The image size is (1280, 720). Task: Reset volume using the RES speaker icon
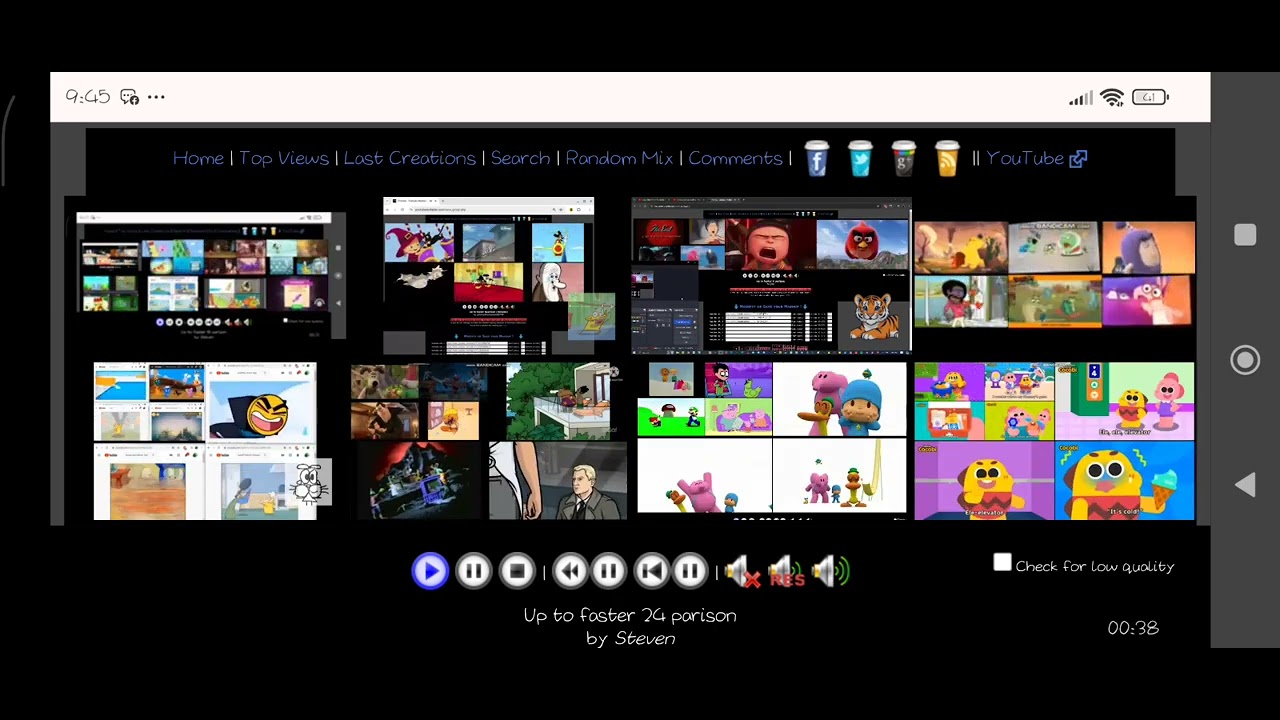[x=785, y=572]
